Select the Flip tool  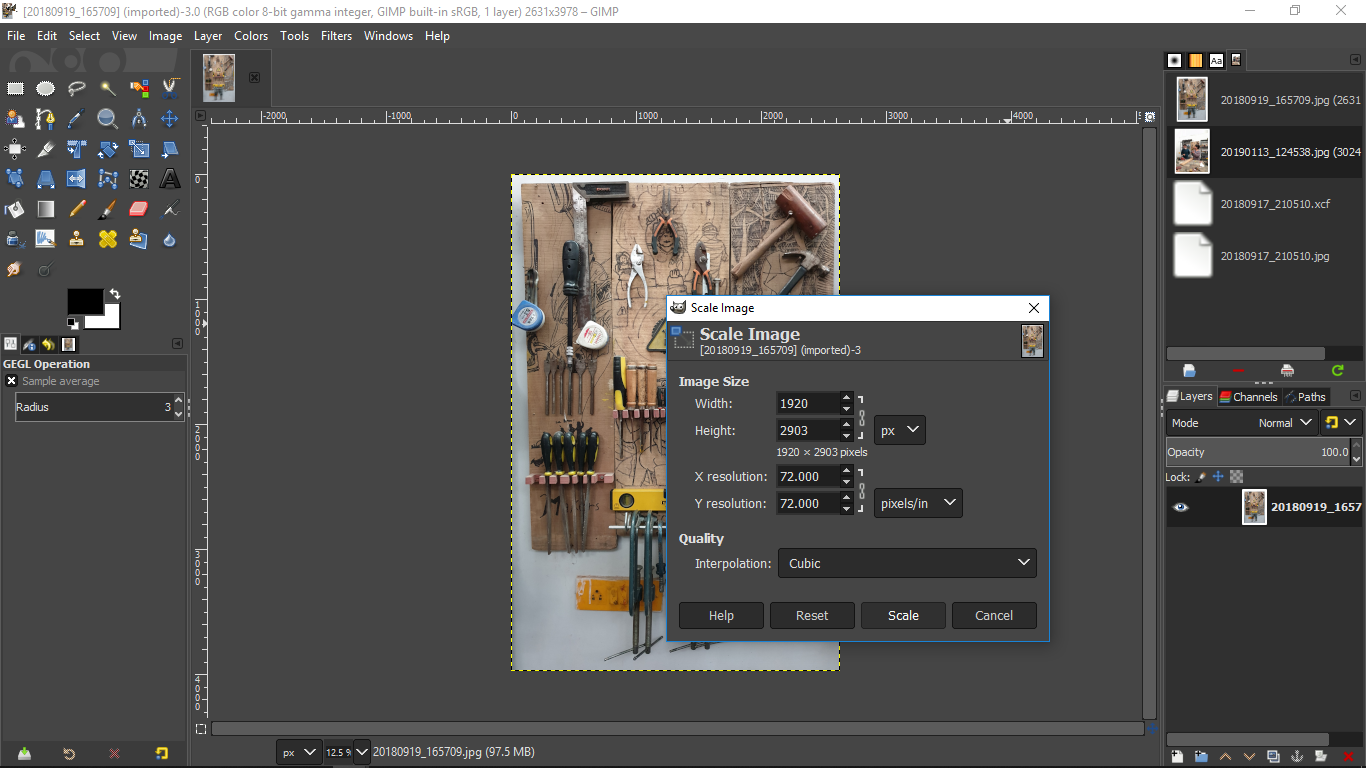(x=77, y=179)
